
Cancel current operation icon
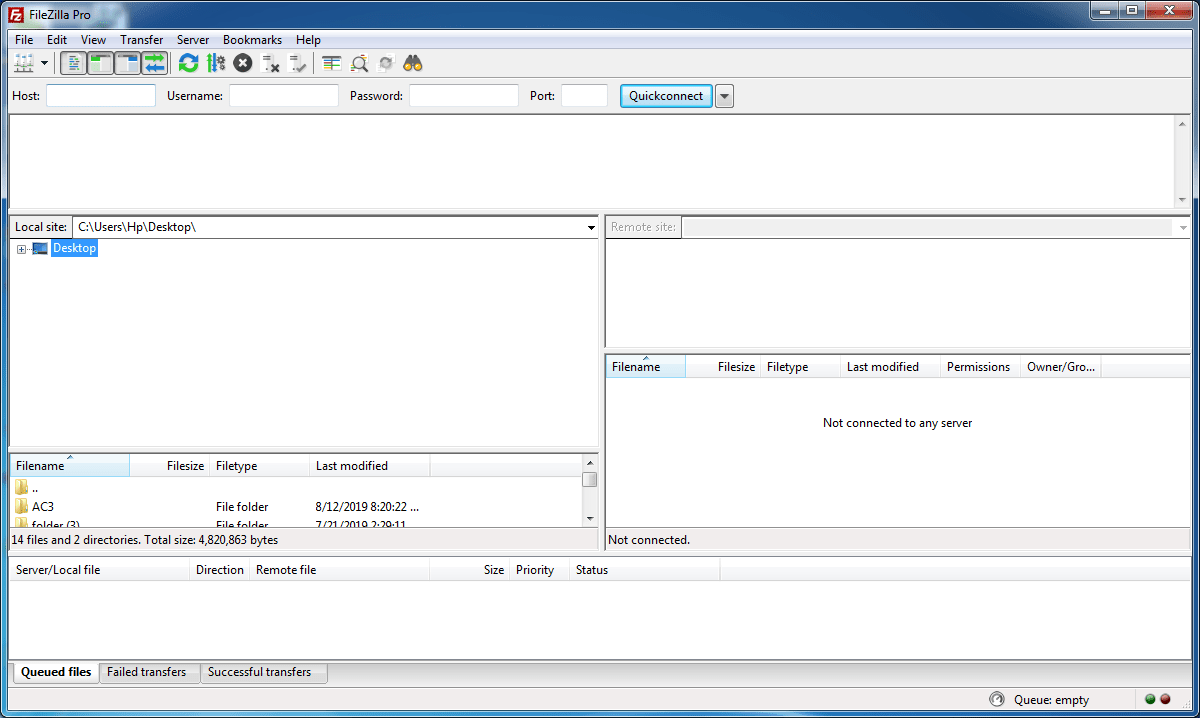click(242, 63)
